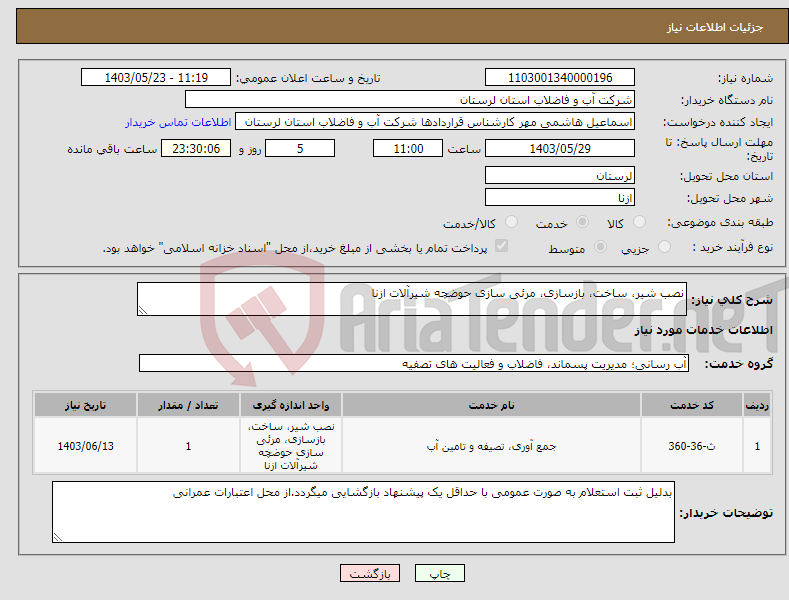Click the طبقه بندی موضوعی label

click(720, 222)
